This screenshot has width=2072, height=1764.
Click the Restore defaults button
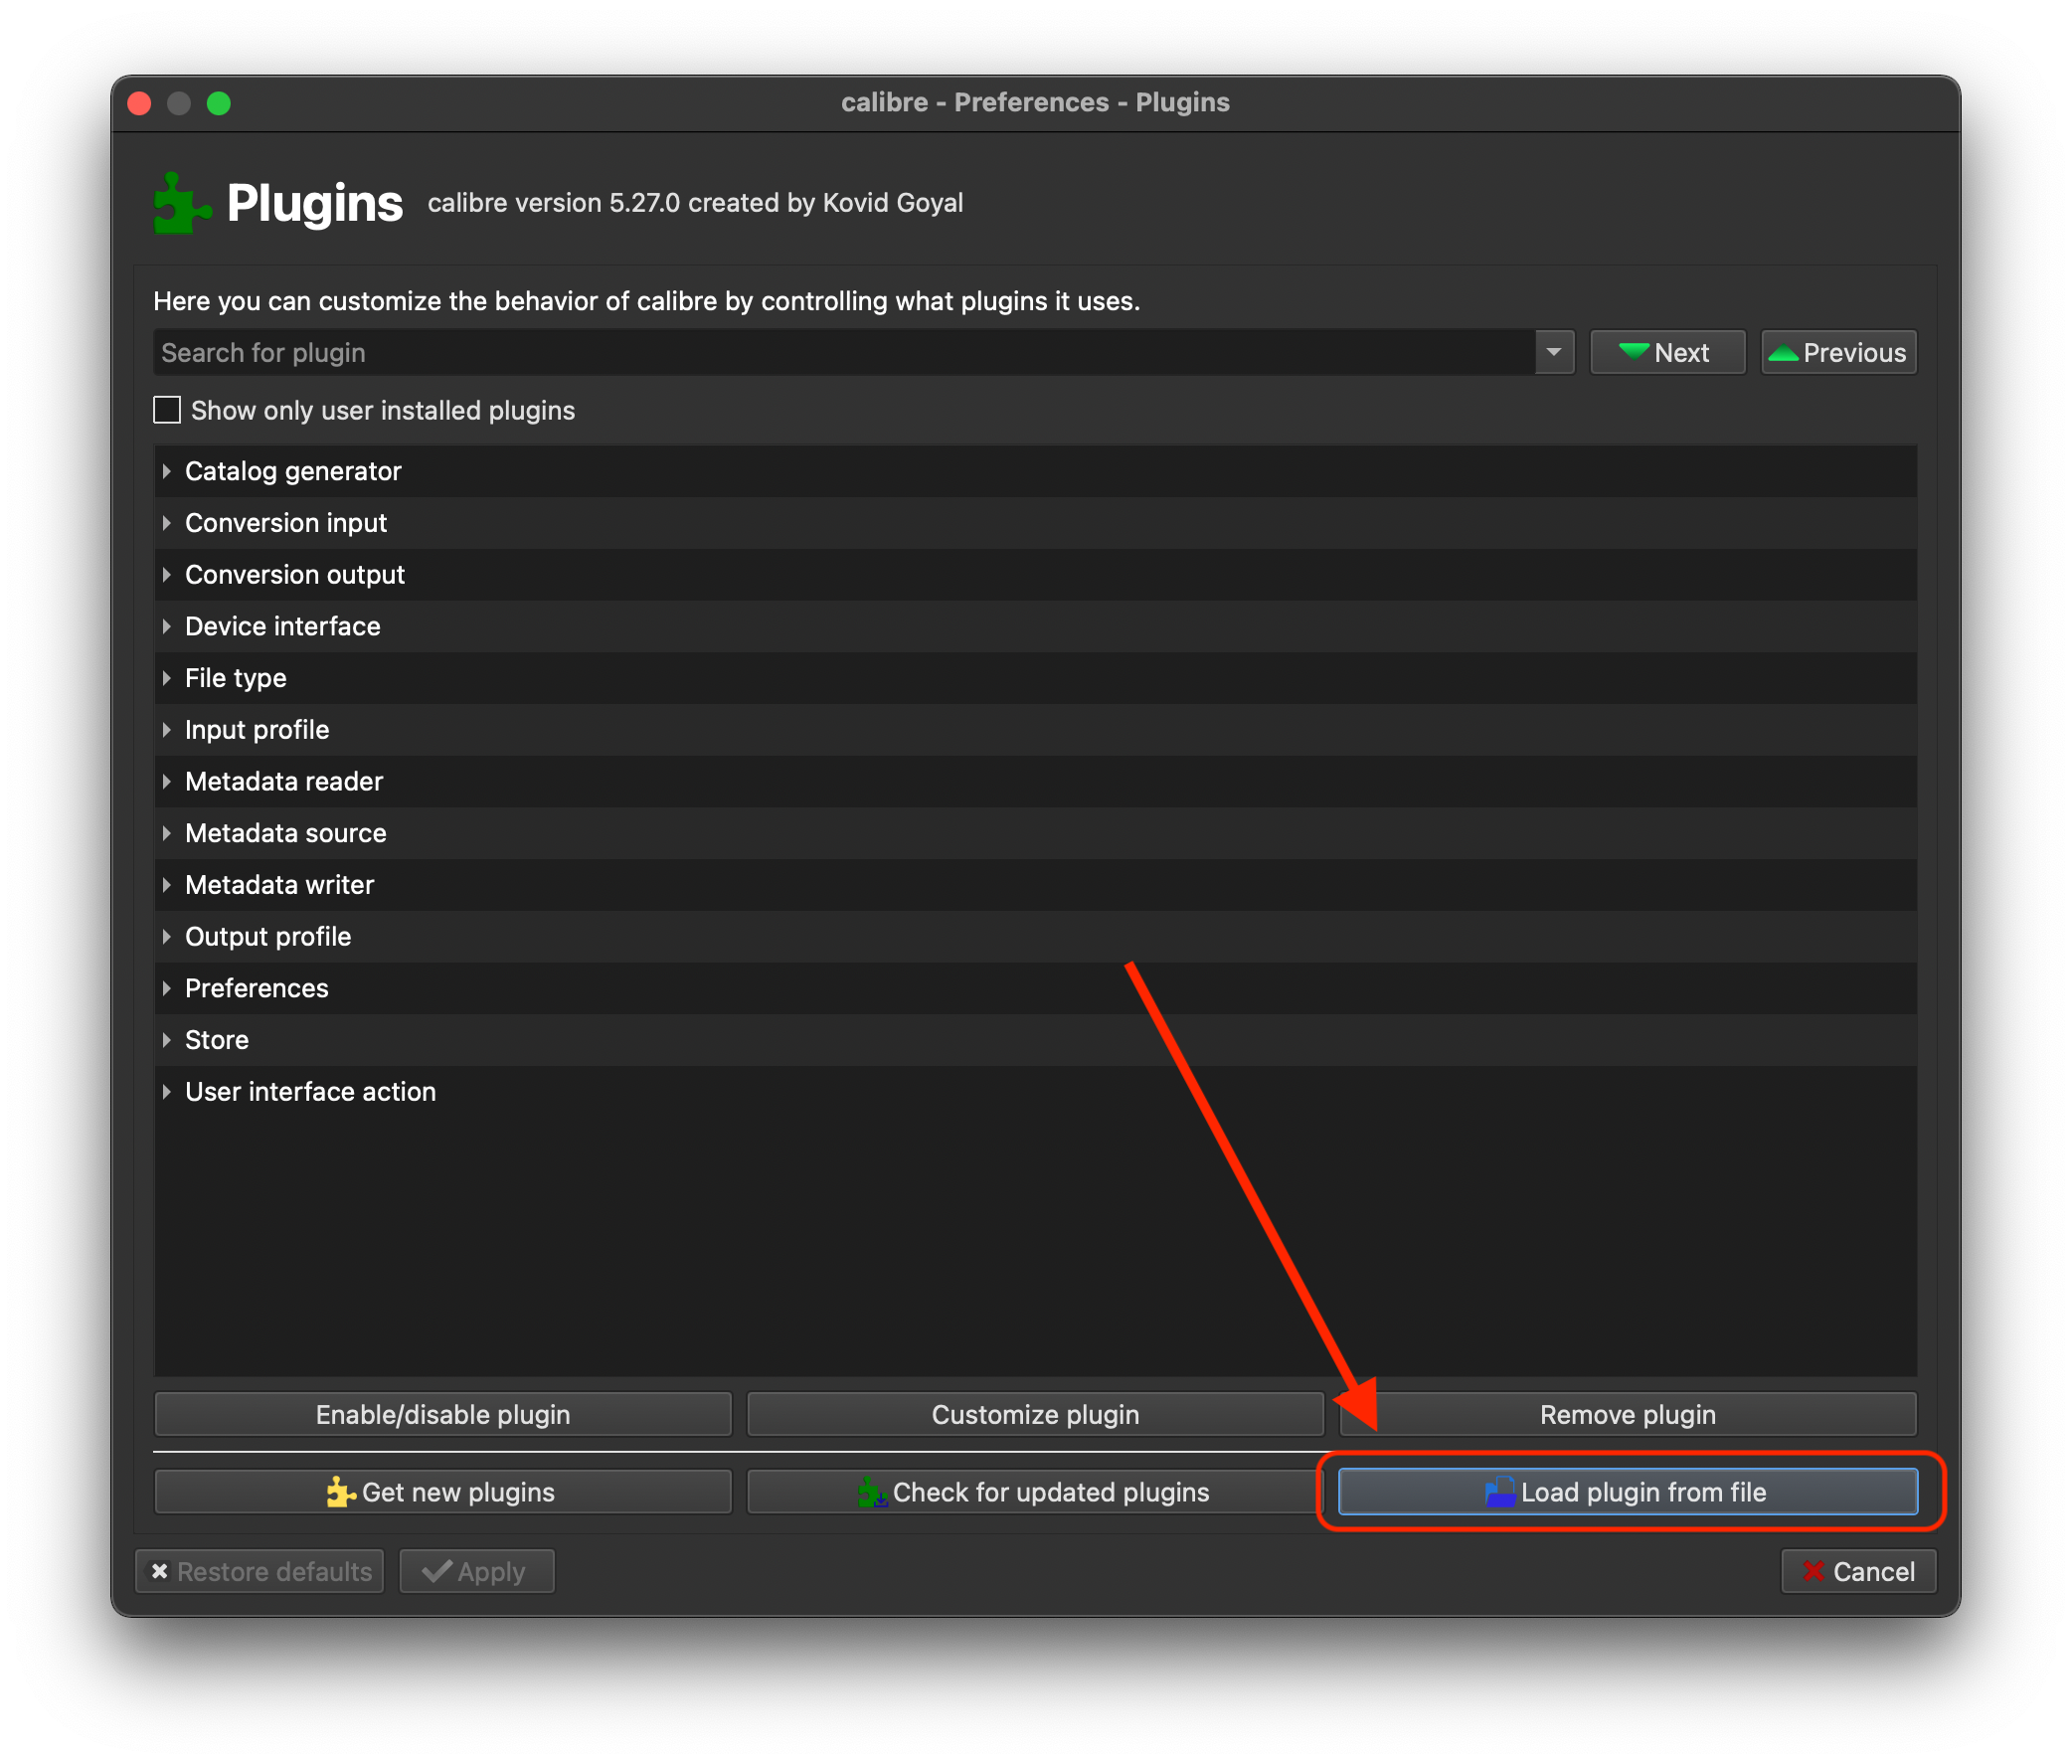(260, 1571)
